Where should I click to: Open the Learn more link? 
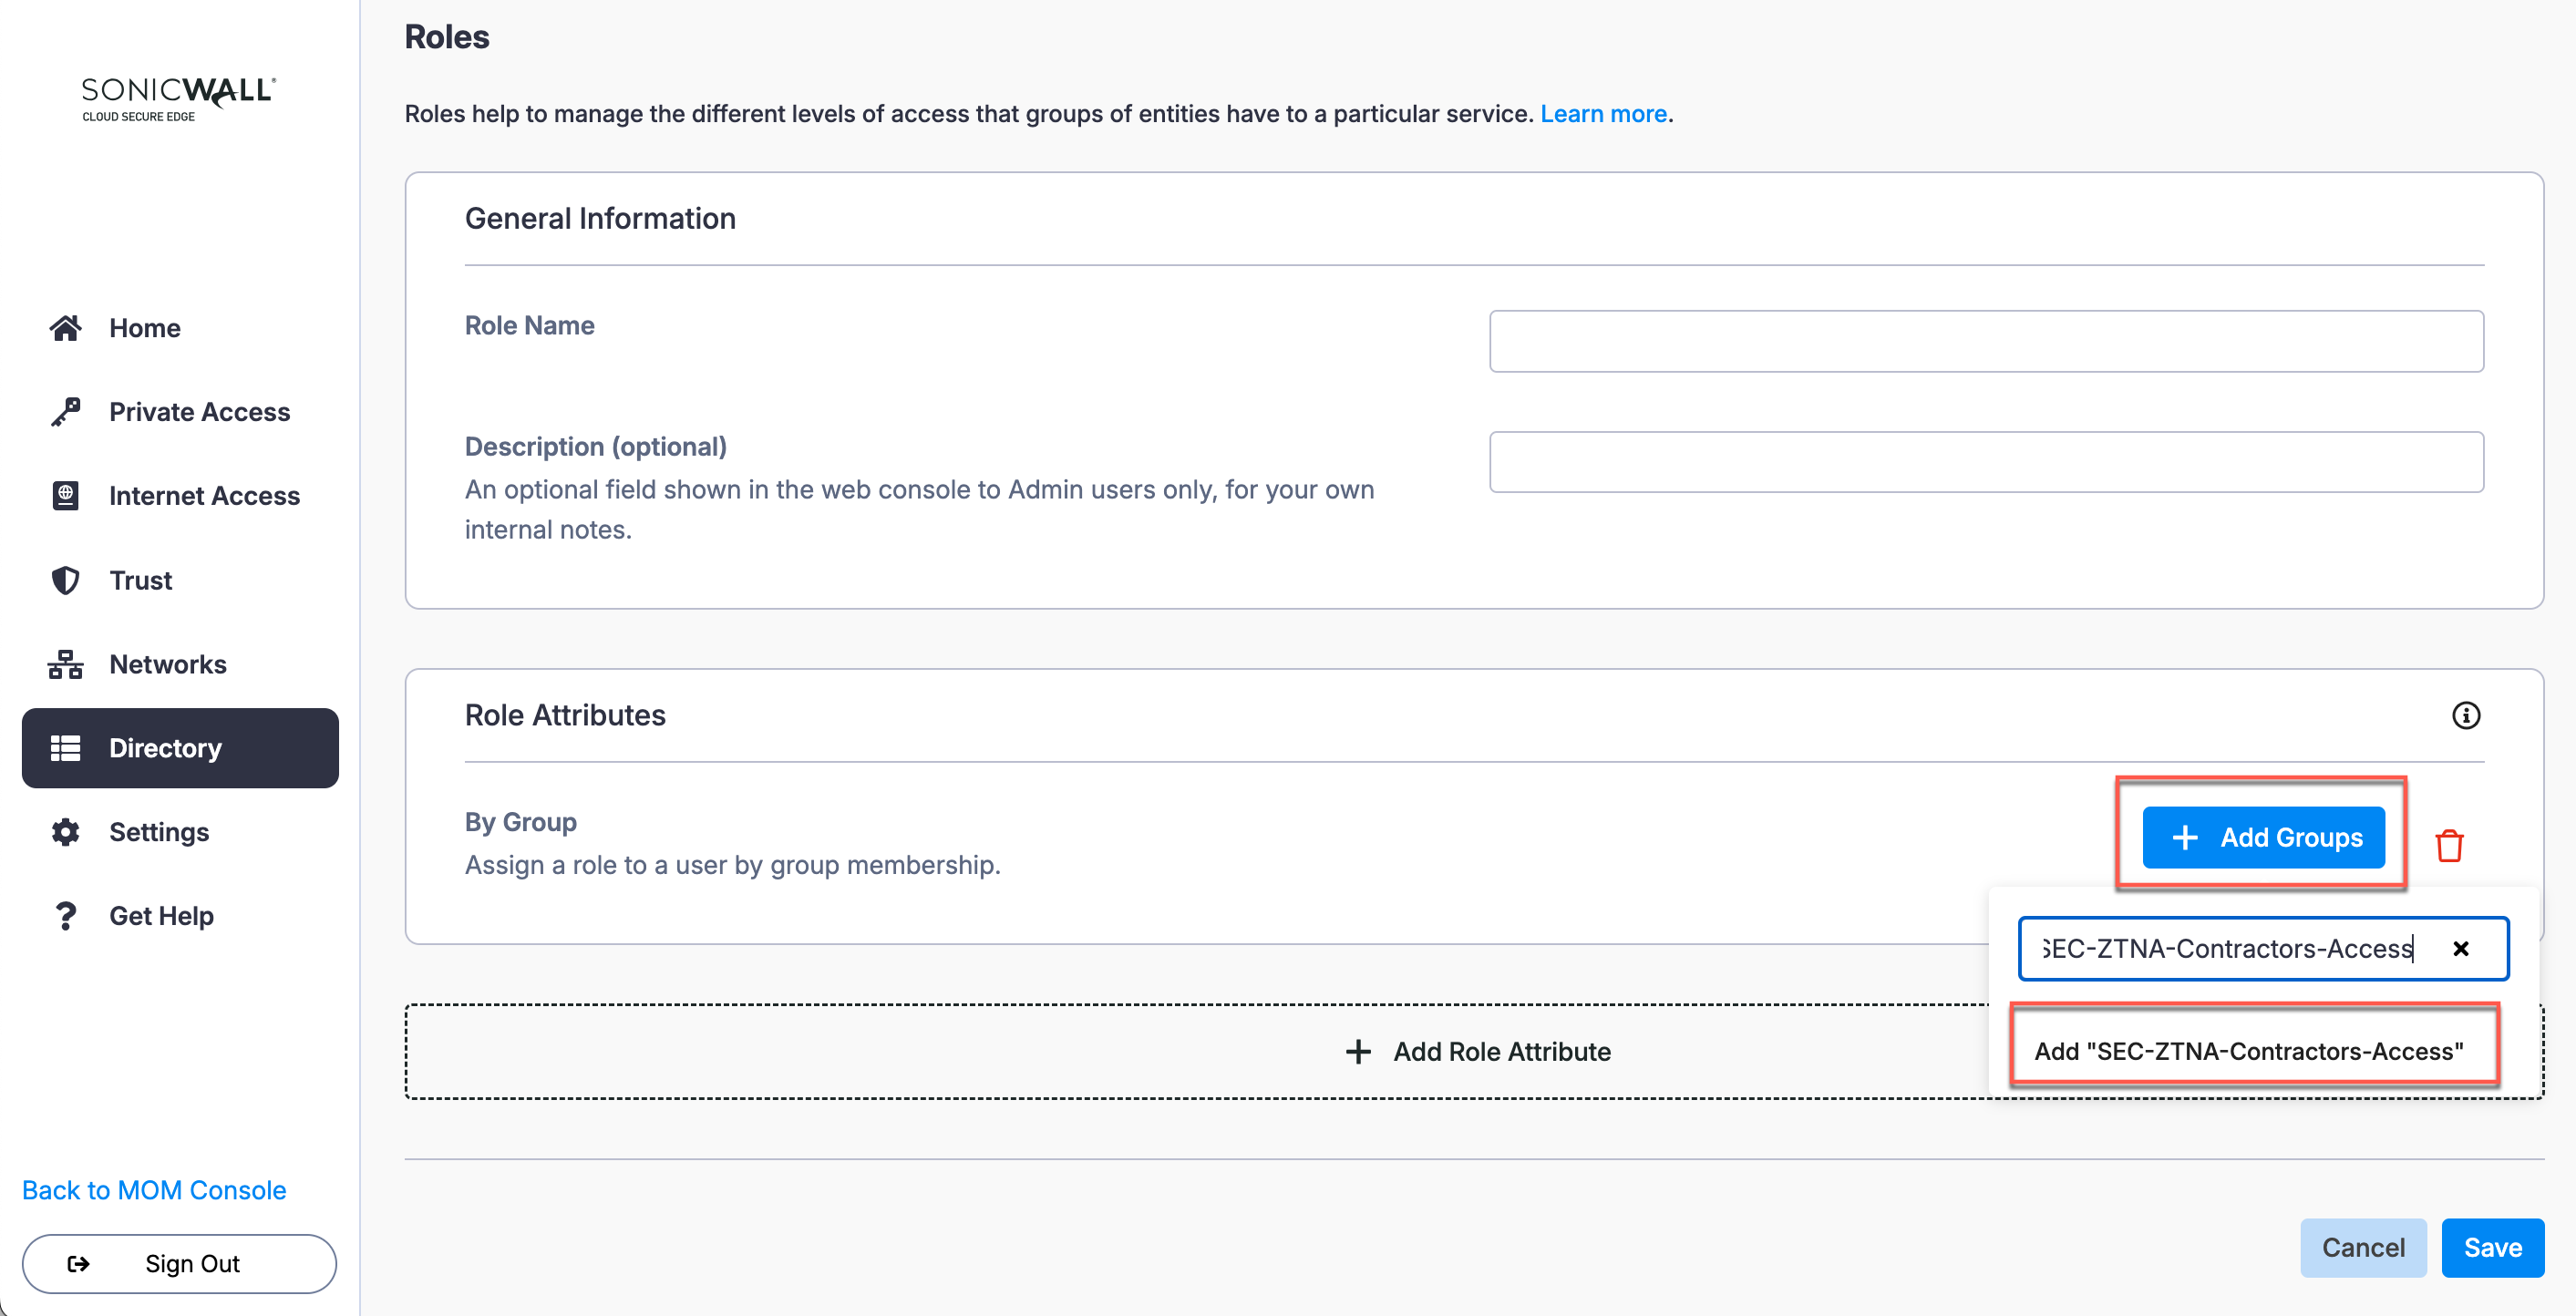click(1603, 114)
